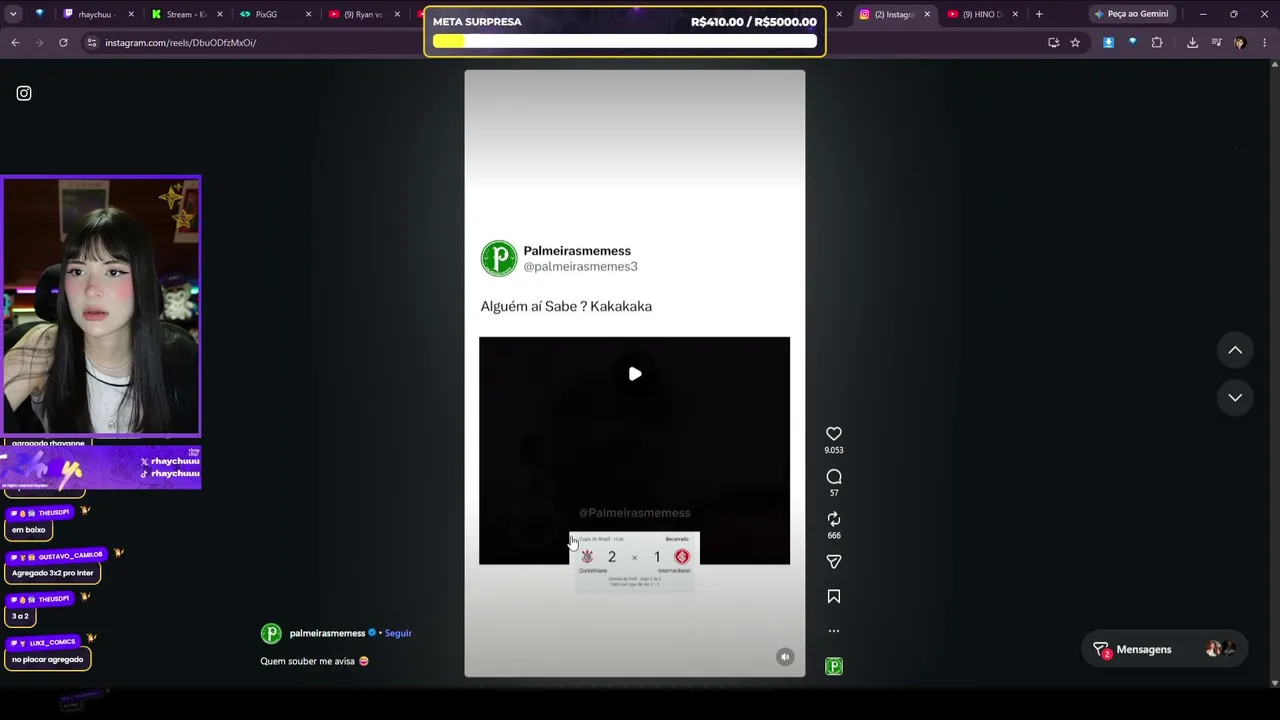
Task: Click the webcam overlay of the streamer
Action: [101, 306]
